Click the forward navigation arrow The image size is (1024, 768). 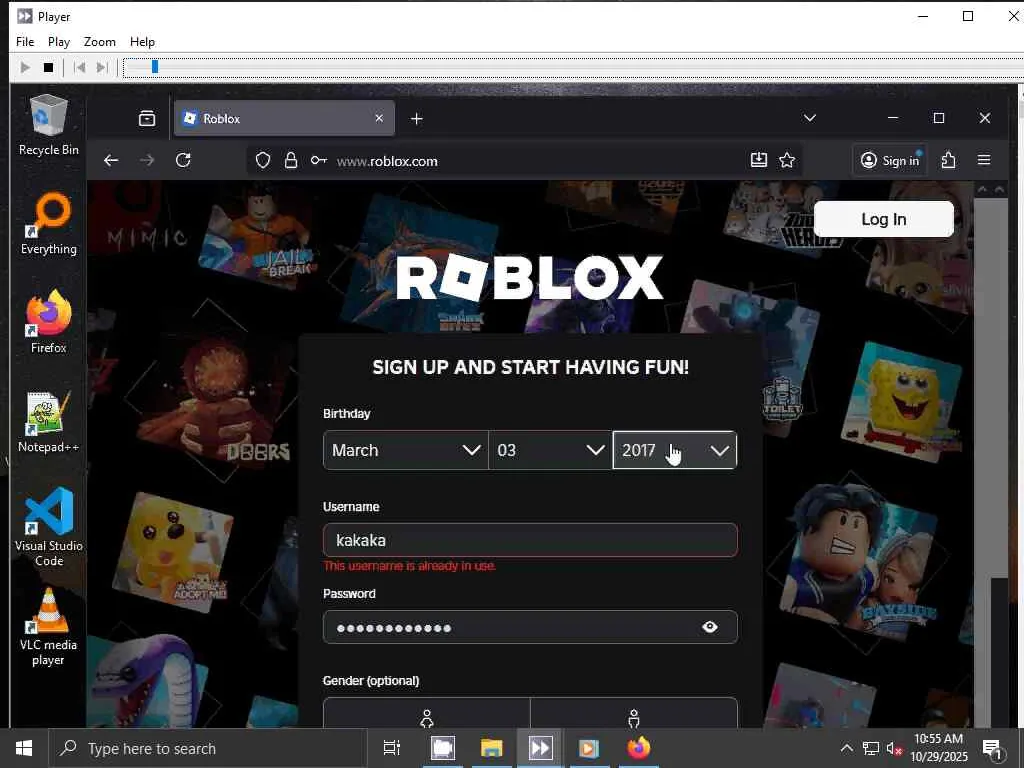(147, 160)
